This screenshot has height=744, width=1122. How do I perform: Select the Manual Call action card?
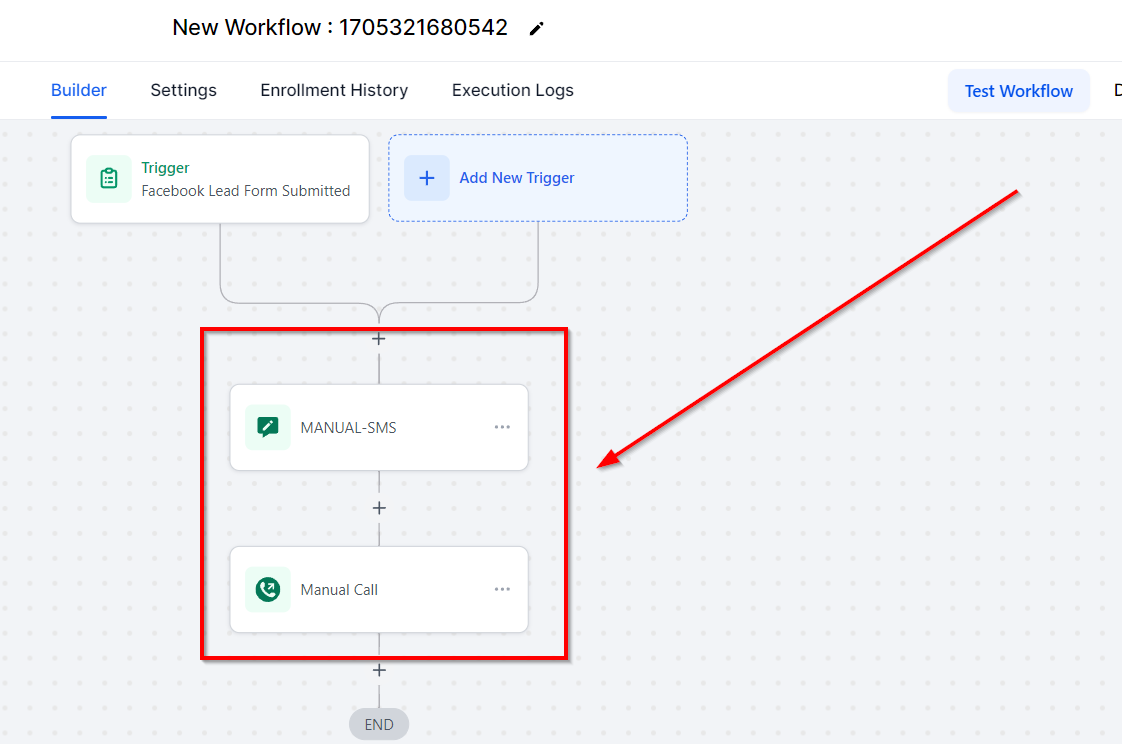(379, 589)
